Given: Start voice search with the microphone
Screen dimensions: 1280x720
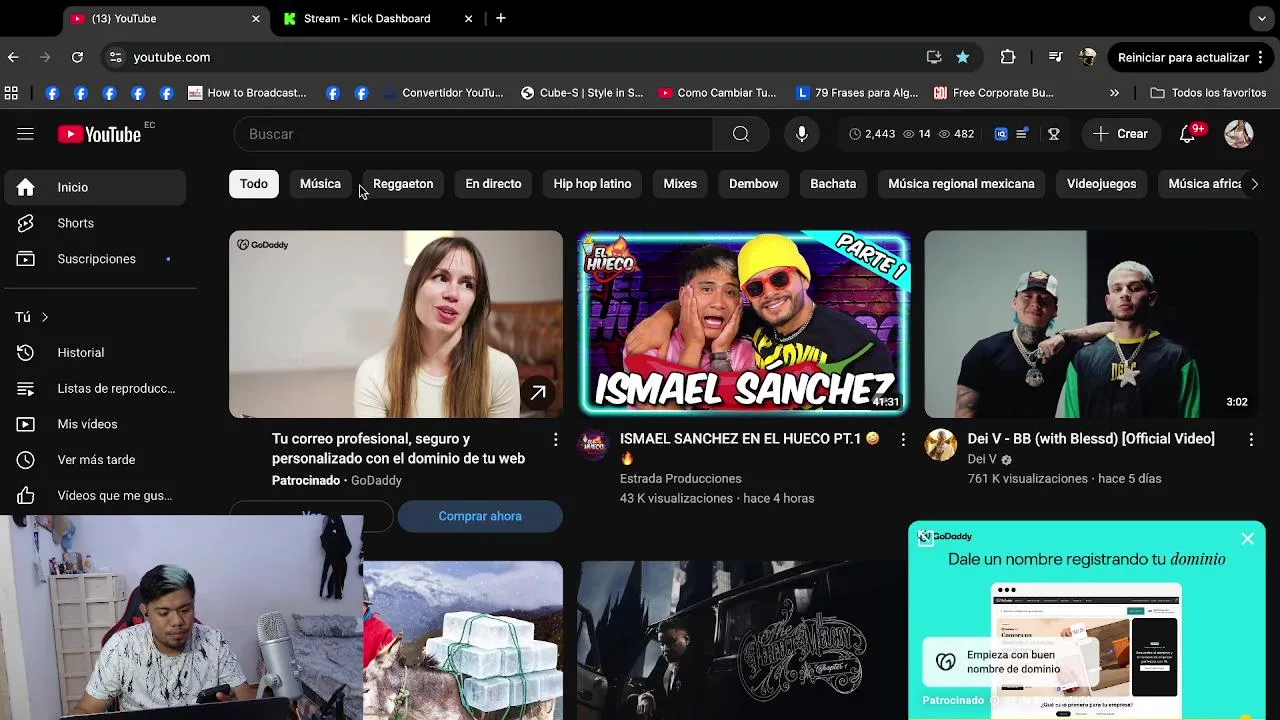Looking at the screenshot, I should (802, 134).
